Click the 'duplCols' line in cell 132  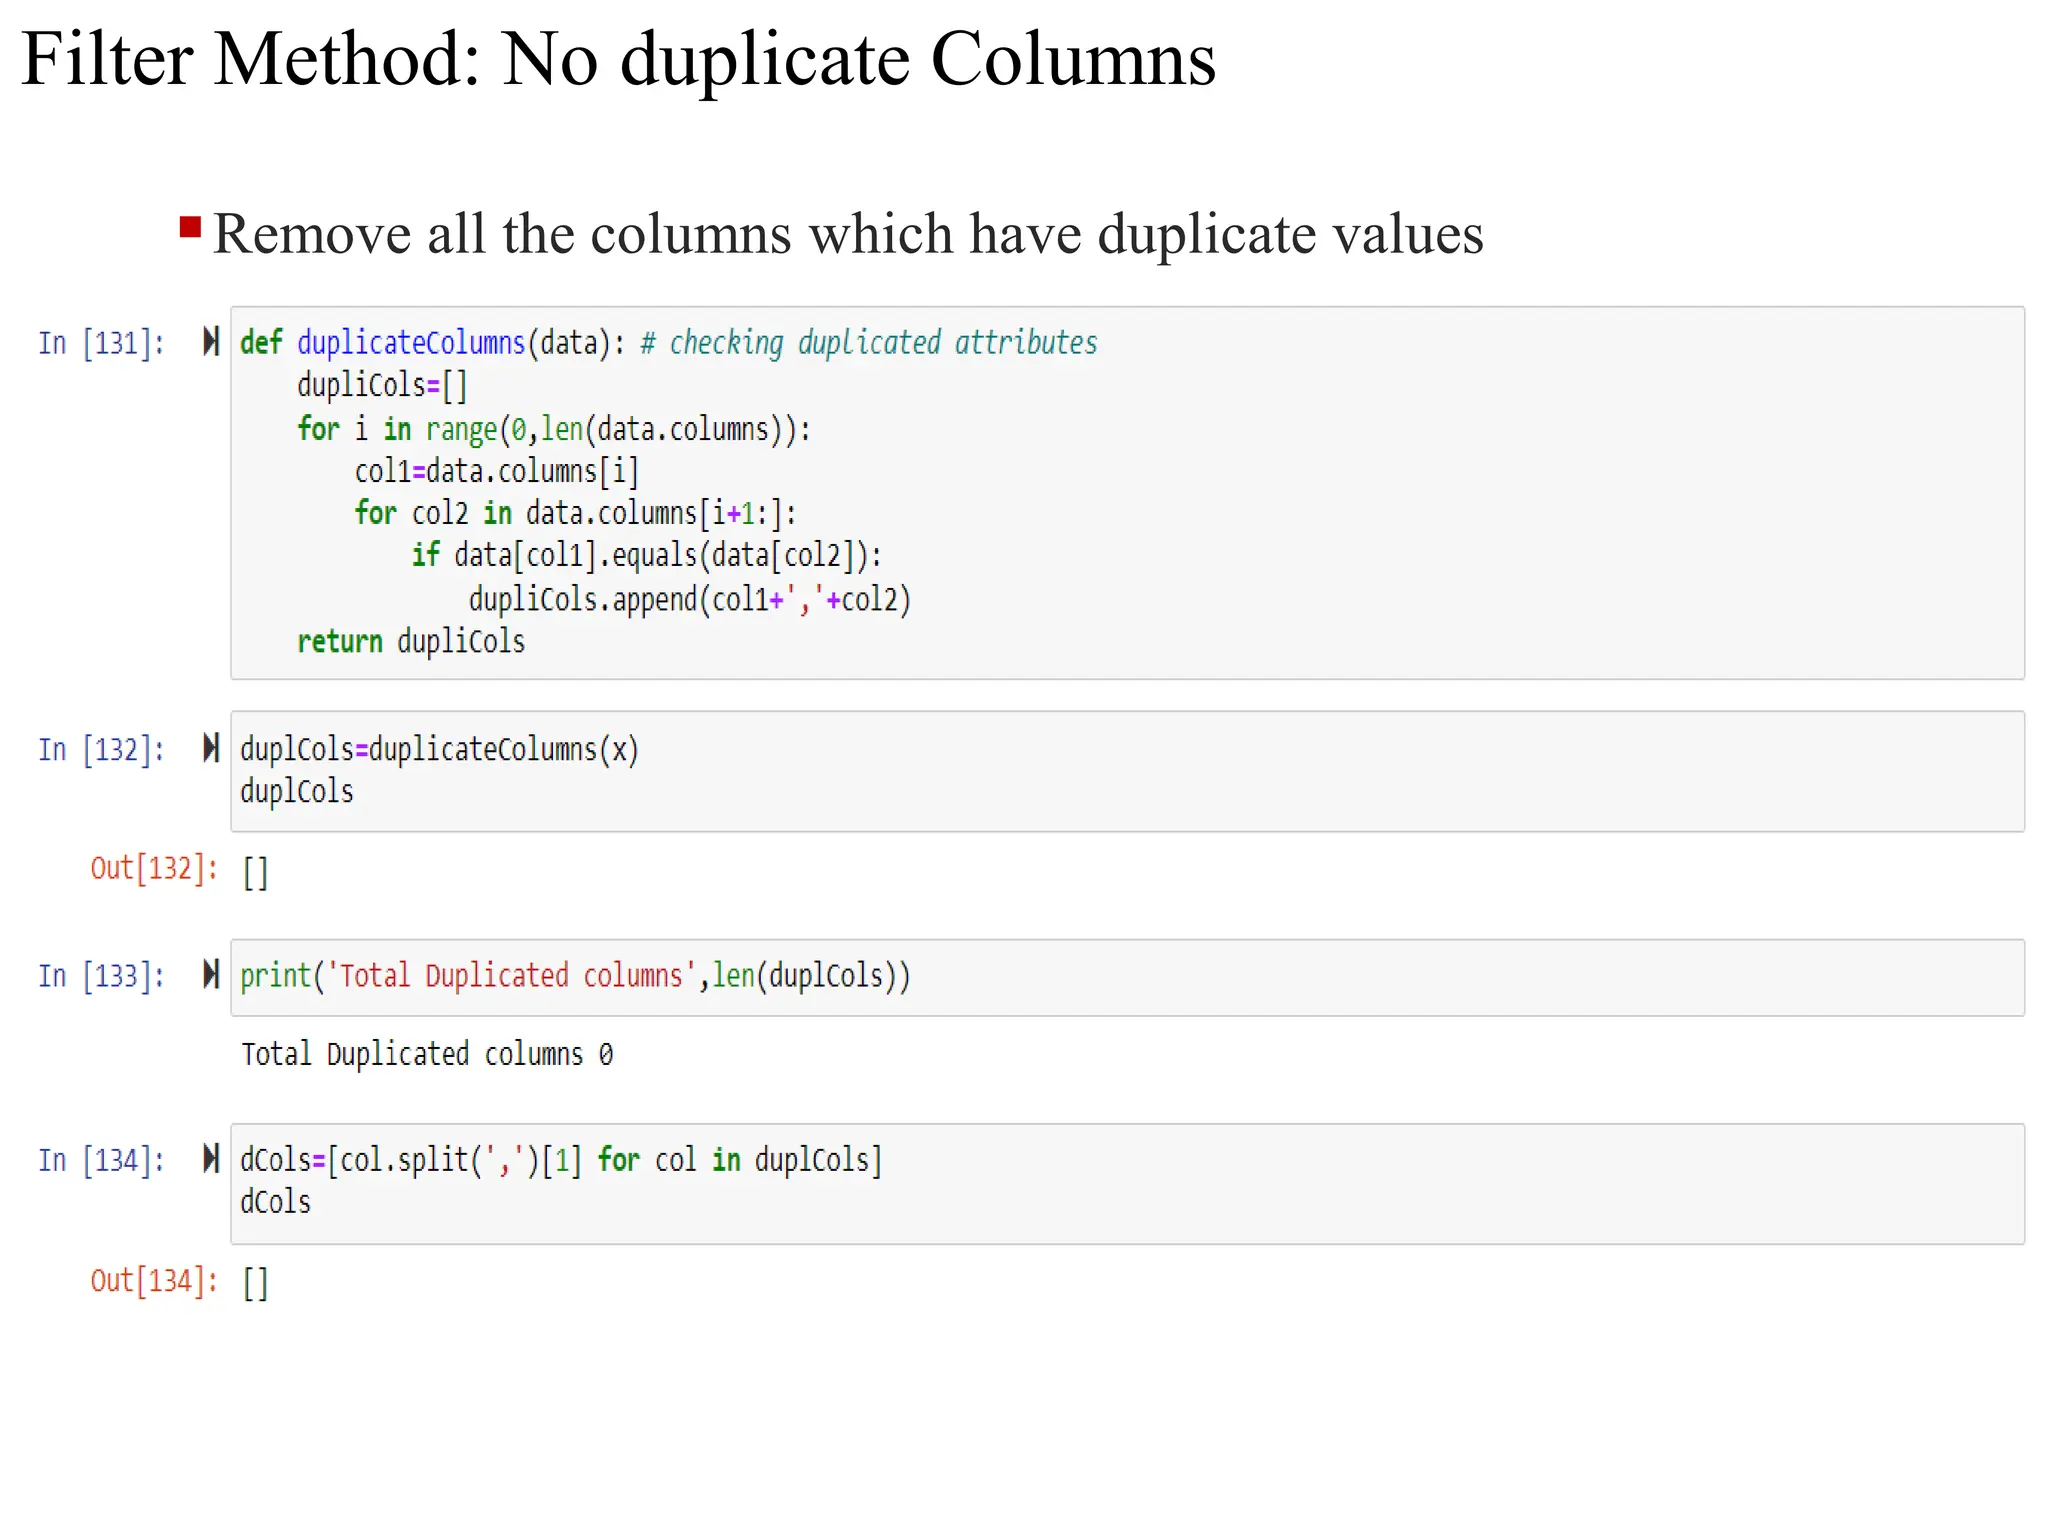point(297,792)
